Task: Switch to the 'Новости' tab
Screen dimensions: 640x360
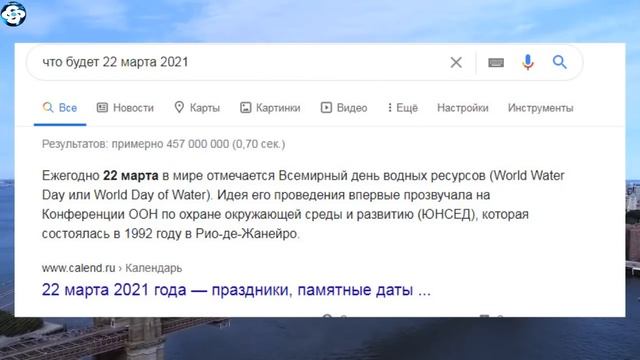Action: (x=125, y=108)
